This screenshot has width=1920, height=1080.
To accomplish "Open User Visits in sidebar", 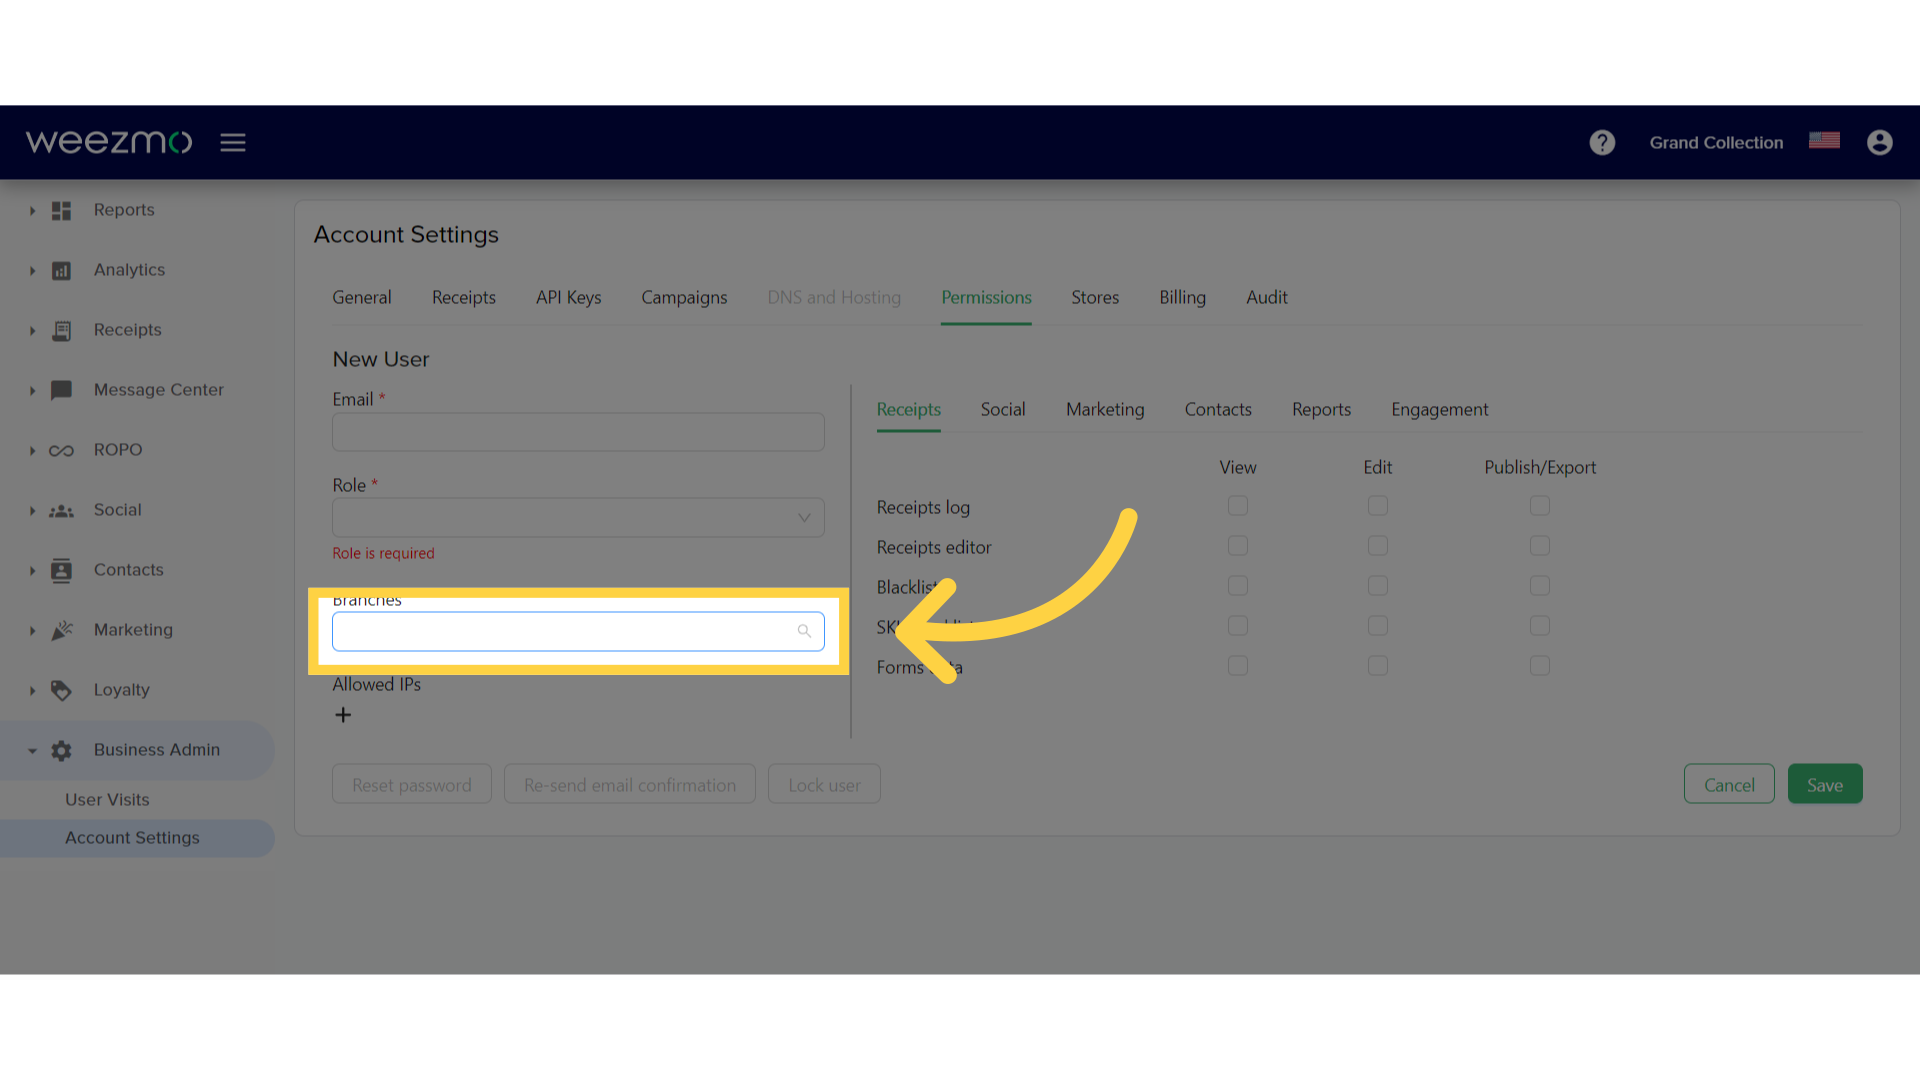I will [107, 799].
